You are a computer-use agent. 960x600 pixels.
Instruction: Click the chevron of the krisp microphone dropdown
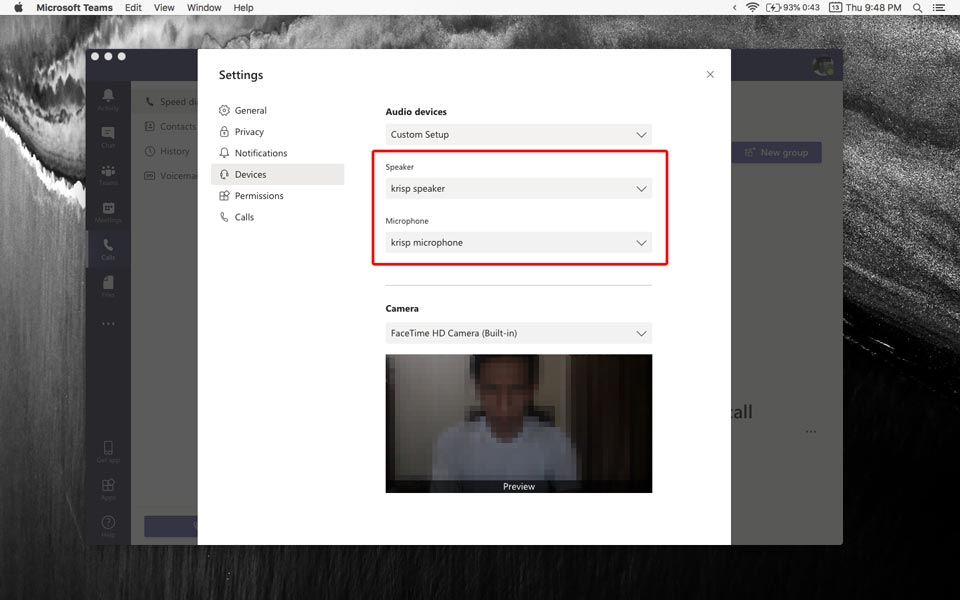(x=641, y=242)
